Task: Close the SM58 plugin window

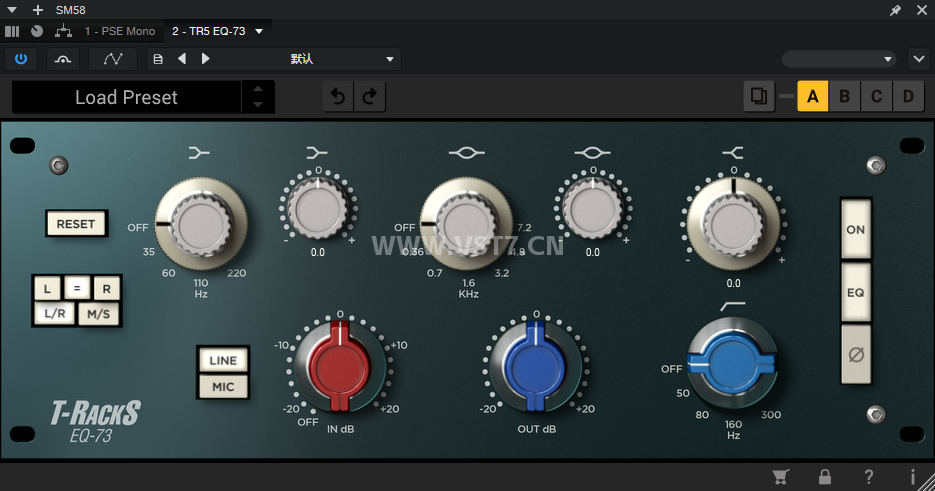Action: pos(922,10)
